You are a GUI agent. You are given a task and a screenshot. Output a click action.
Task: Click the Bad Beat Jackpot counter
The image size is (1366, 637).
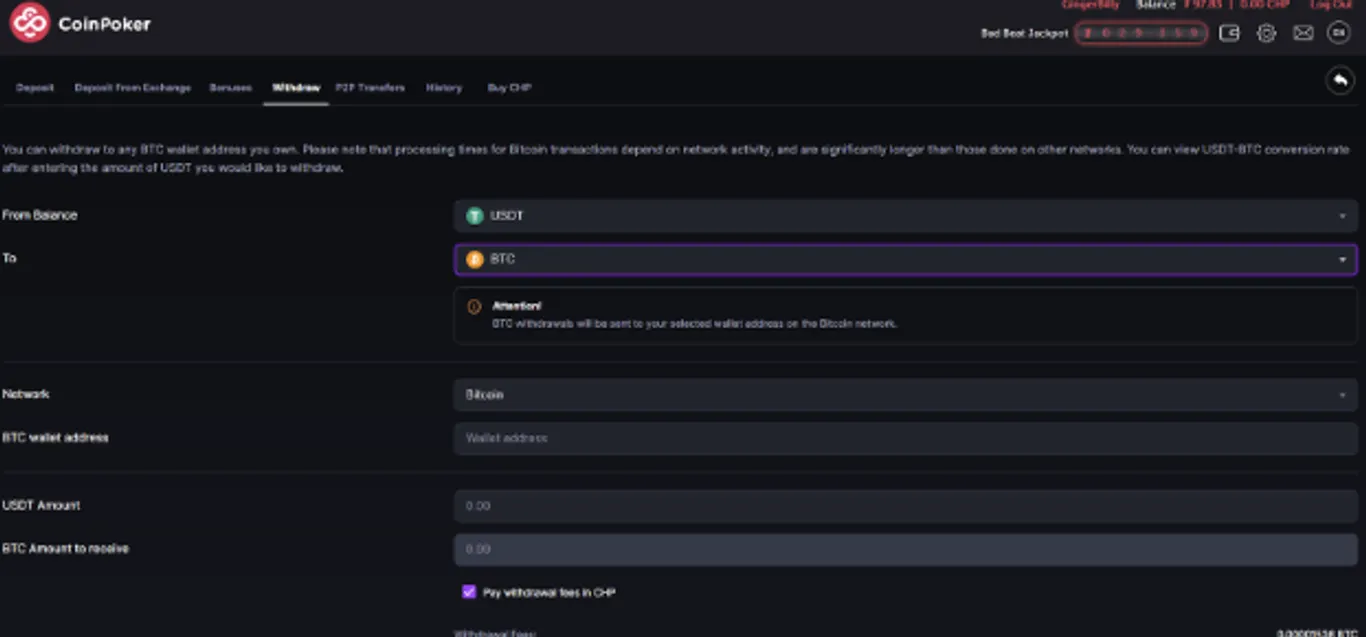tap(1141, 33)
